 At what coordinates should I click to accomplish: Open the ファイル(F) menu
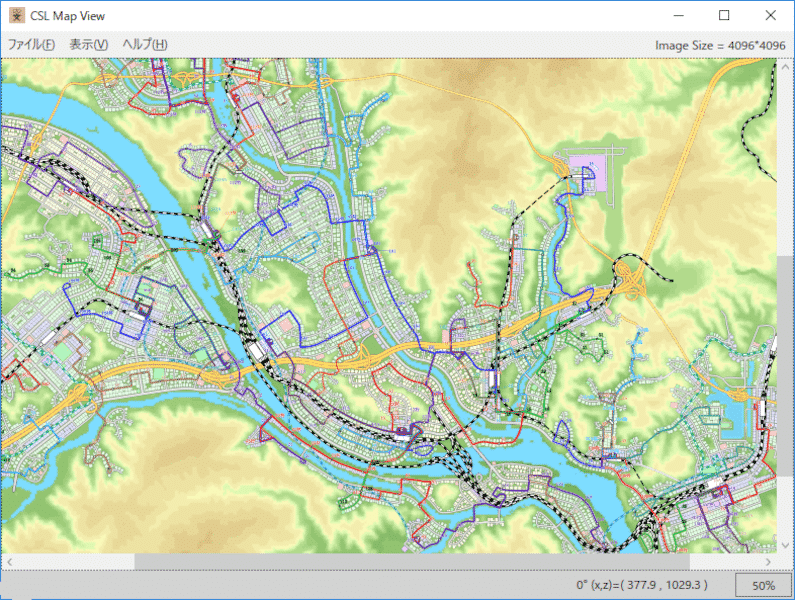pyautogui.click(x=31, y=45)
